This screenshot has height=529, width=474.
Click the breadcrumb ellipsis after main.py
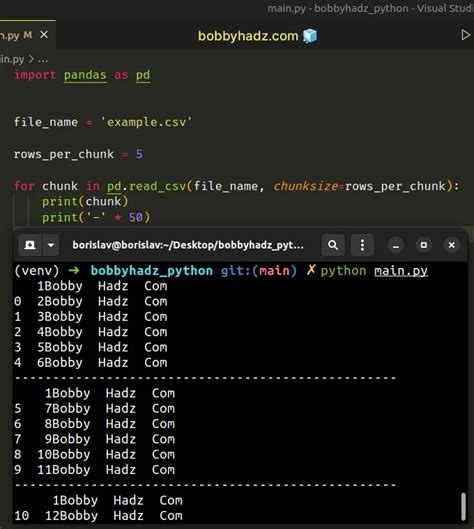point(43,59)
